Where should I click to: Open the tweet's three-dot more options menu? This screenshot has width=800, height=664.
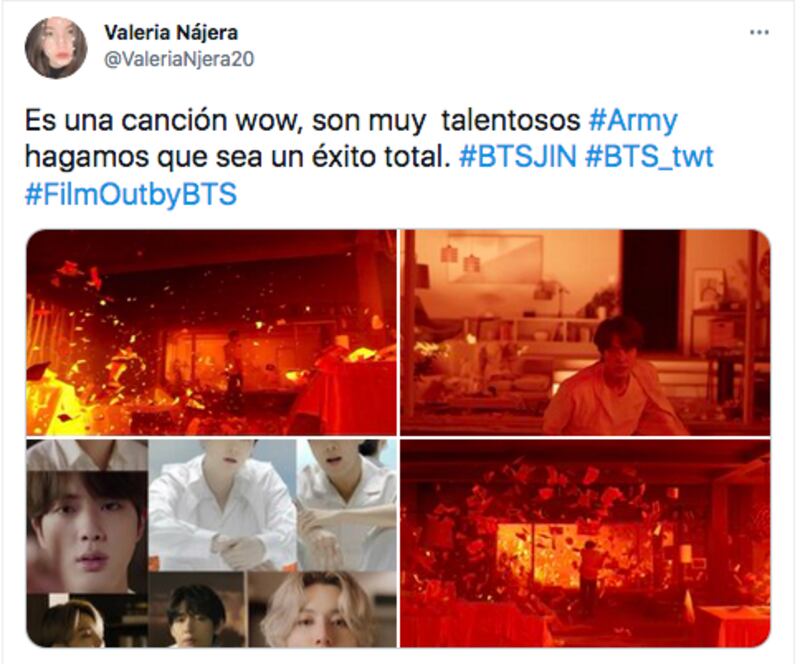point(759,33)
